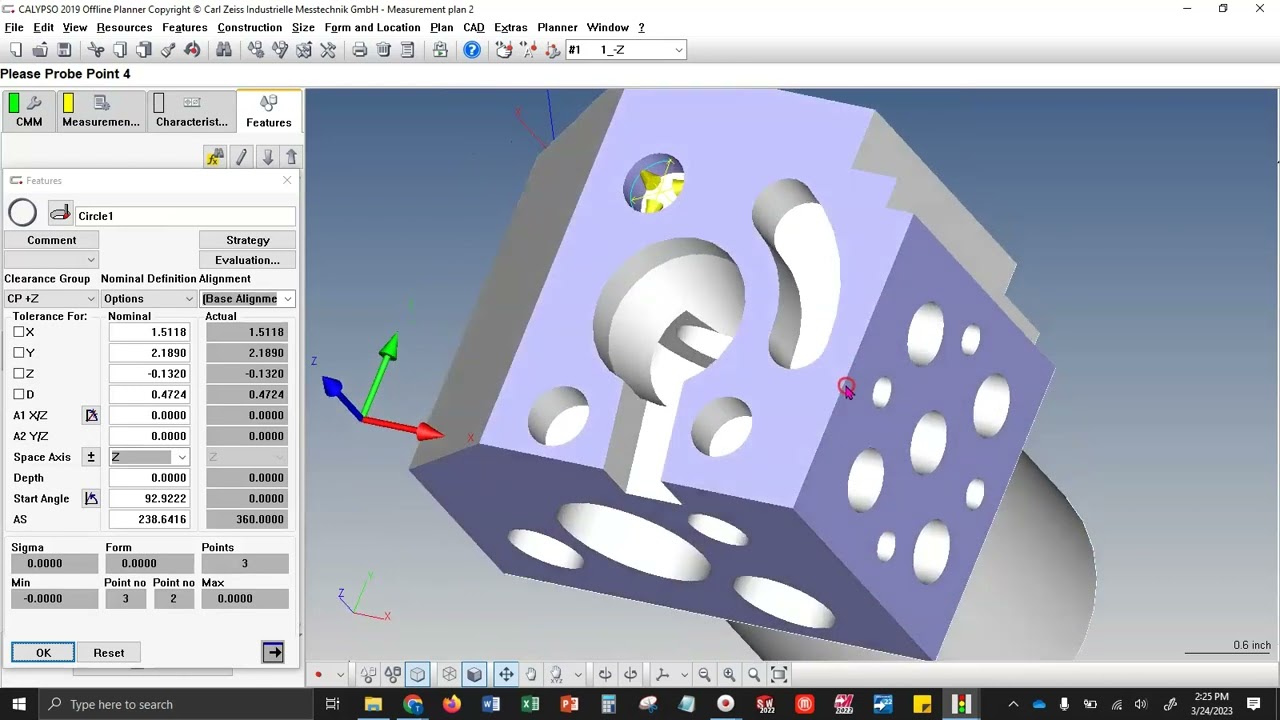The image size is (1280, 720).
Task: Click the Reset button
Action: (109, 653)
